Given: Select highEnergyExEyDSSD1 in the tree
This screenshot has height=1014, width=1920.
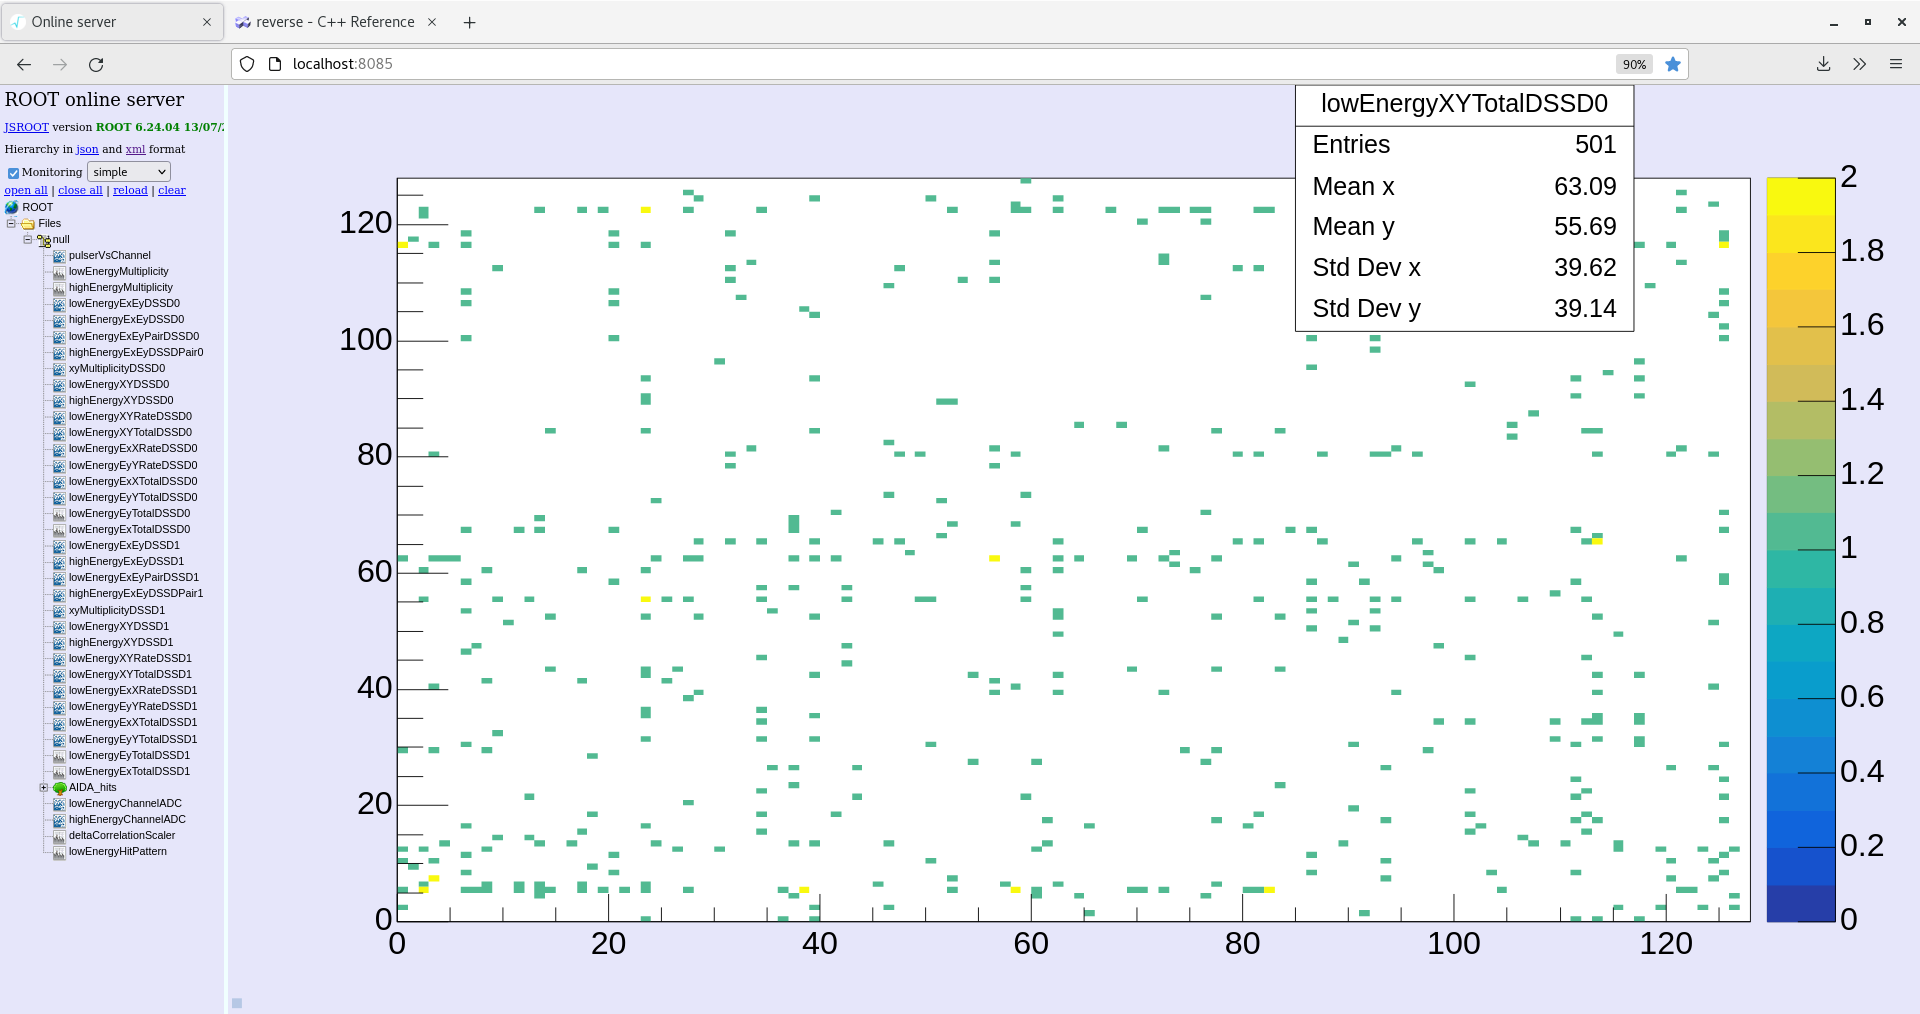Looking at the screenshot, I should tap(126, 561).
